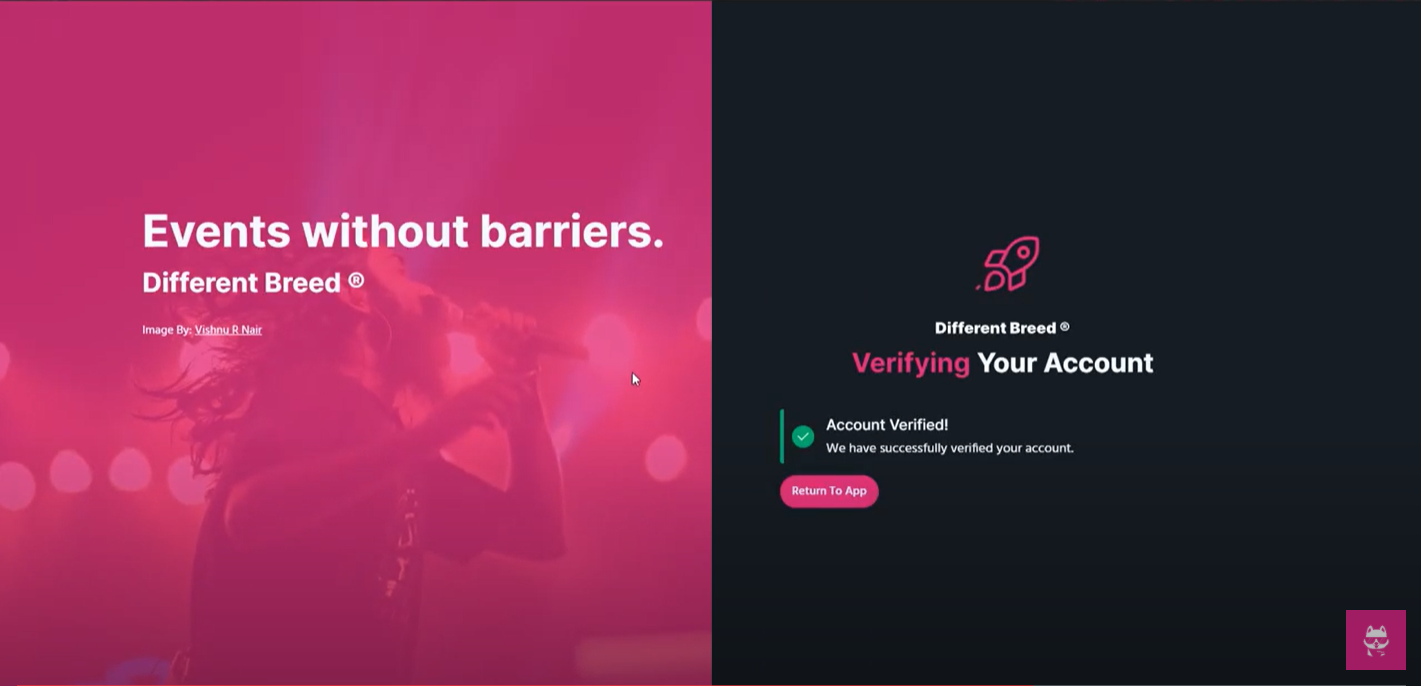Click Different Breed text below rocket logo
Screen dimensions: 1421x686
[x=1002, y=328]
